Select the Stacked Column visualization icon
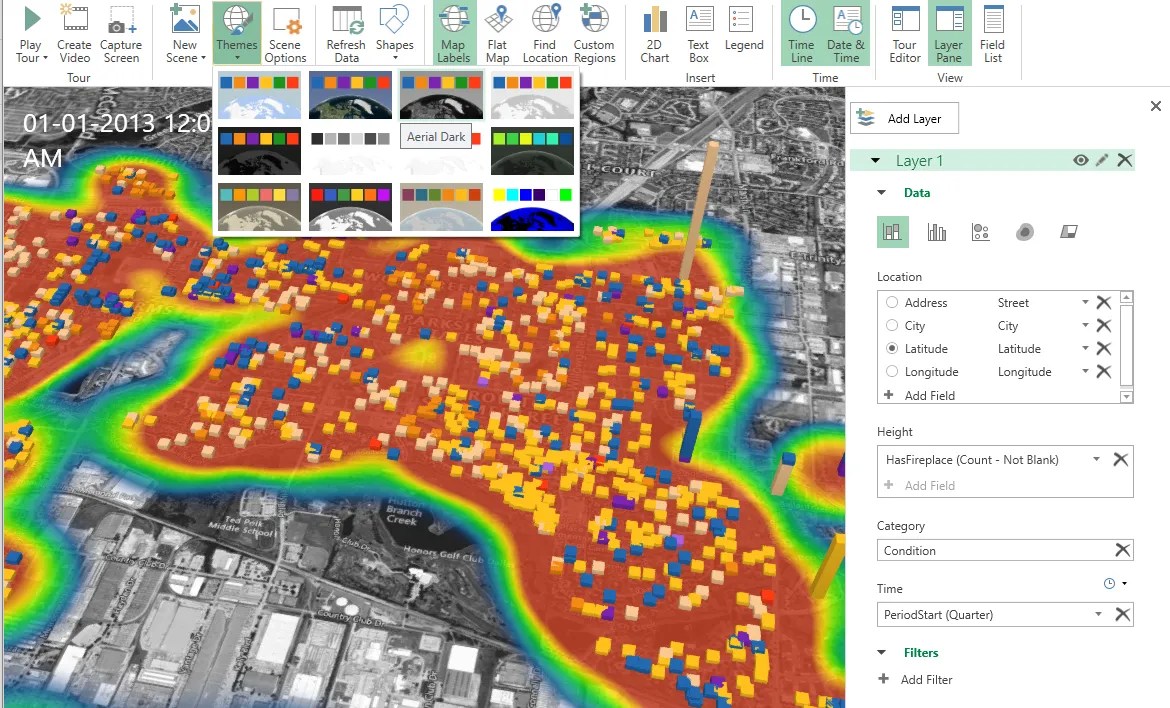The width and height of the screenshot is (1170, 708). pos(893,231)
